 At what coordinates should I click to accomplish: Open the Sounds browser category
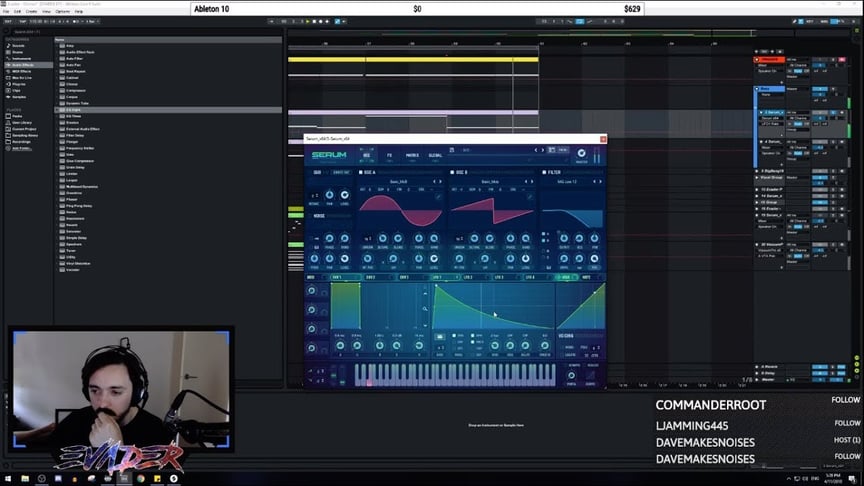coord(19,46)
